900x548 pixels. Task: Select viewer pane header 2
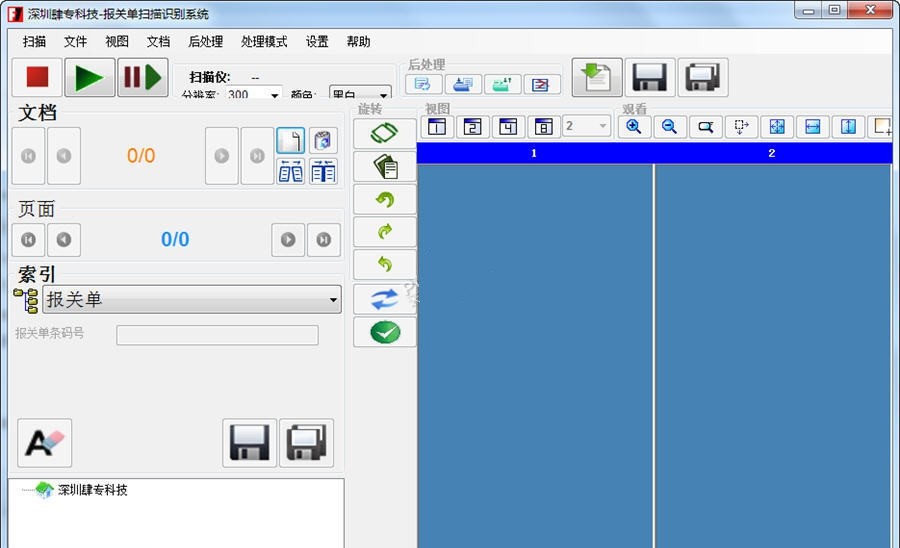[772, 153]
